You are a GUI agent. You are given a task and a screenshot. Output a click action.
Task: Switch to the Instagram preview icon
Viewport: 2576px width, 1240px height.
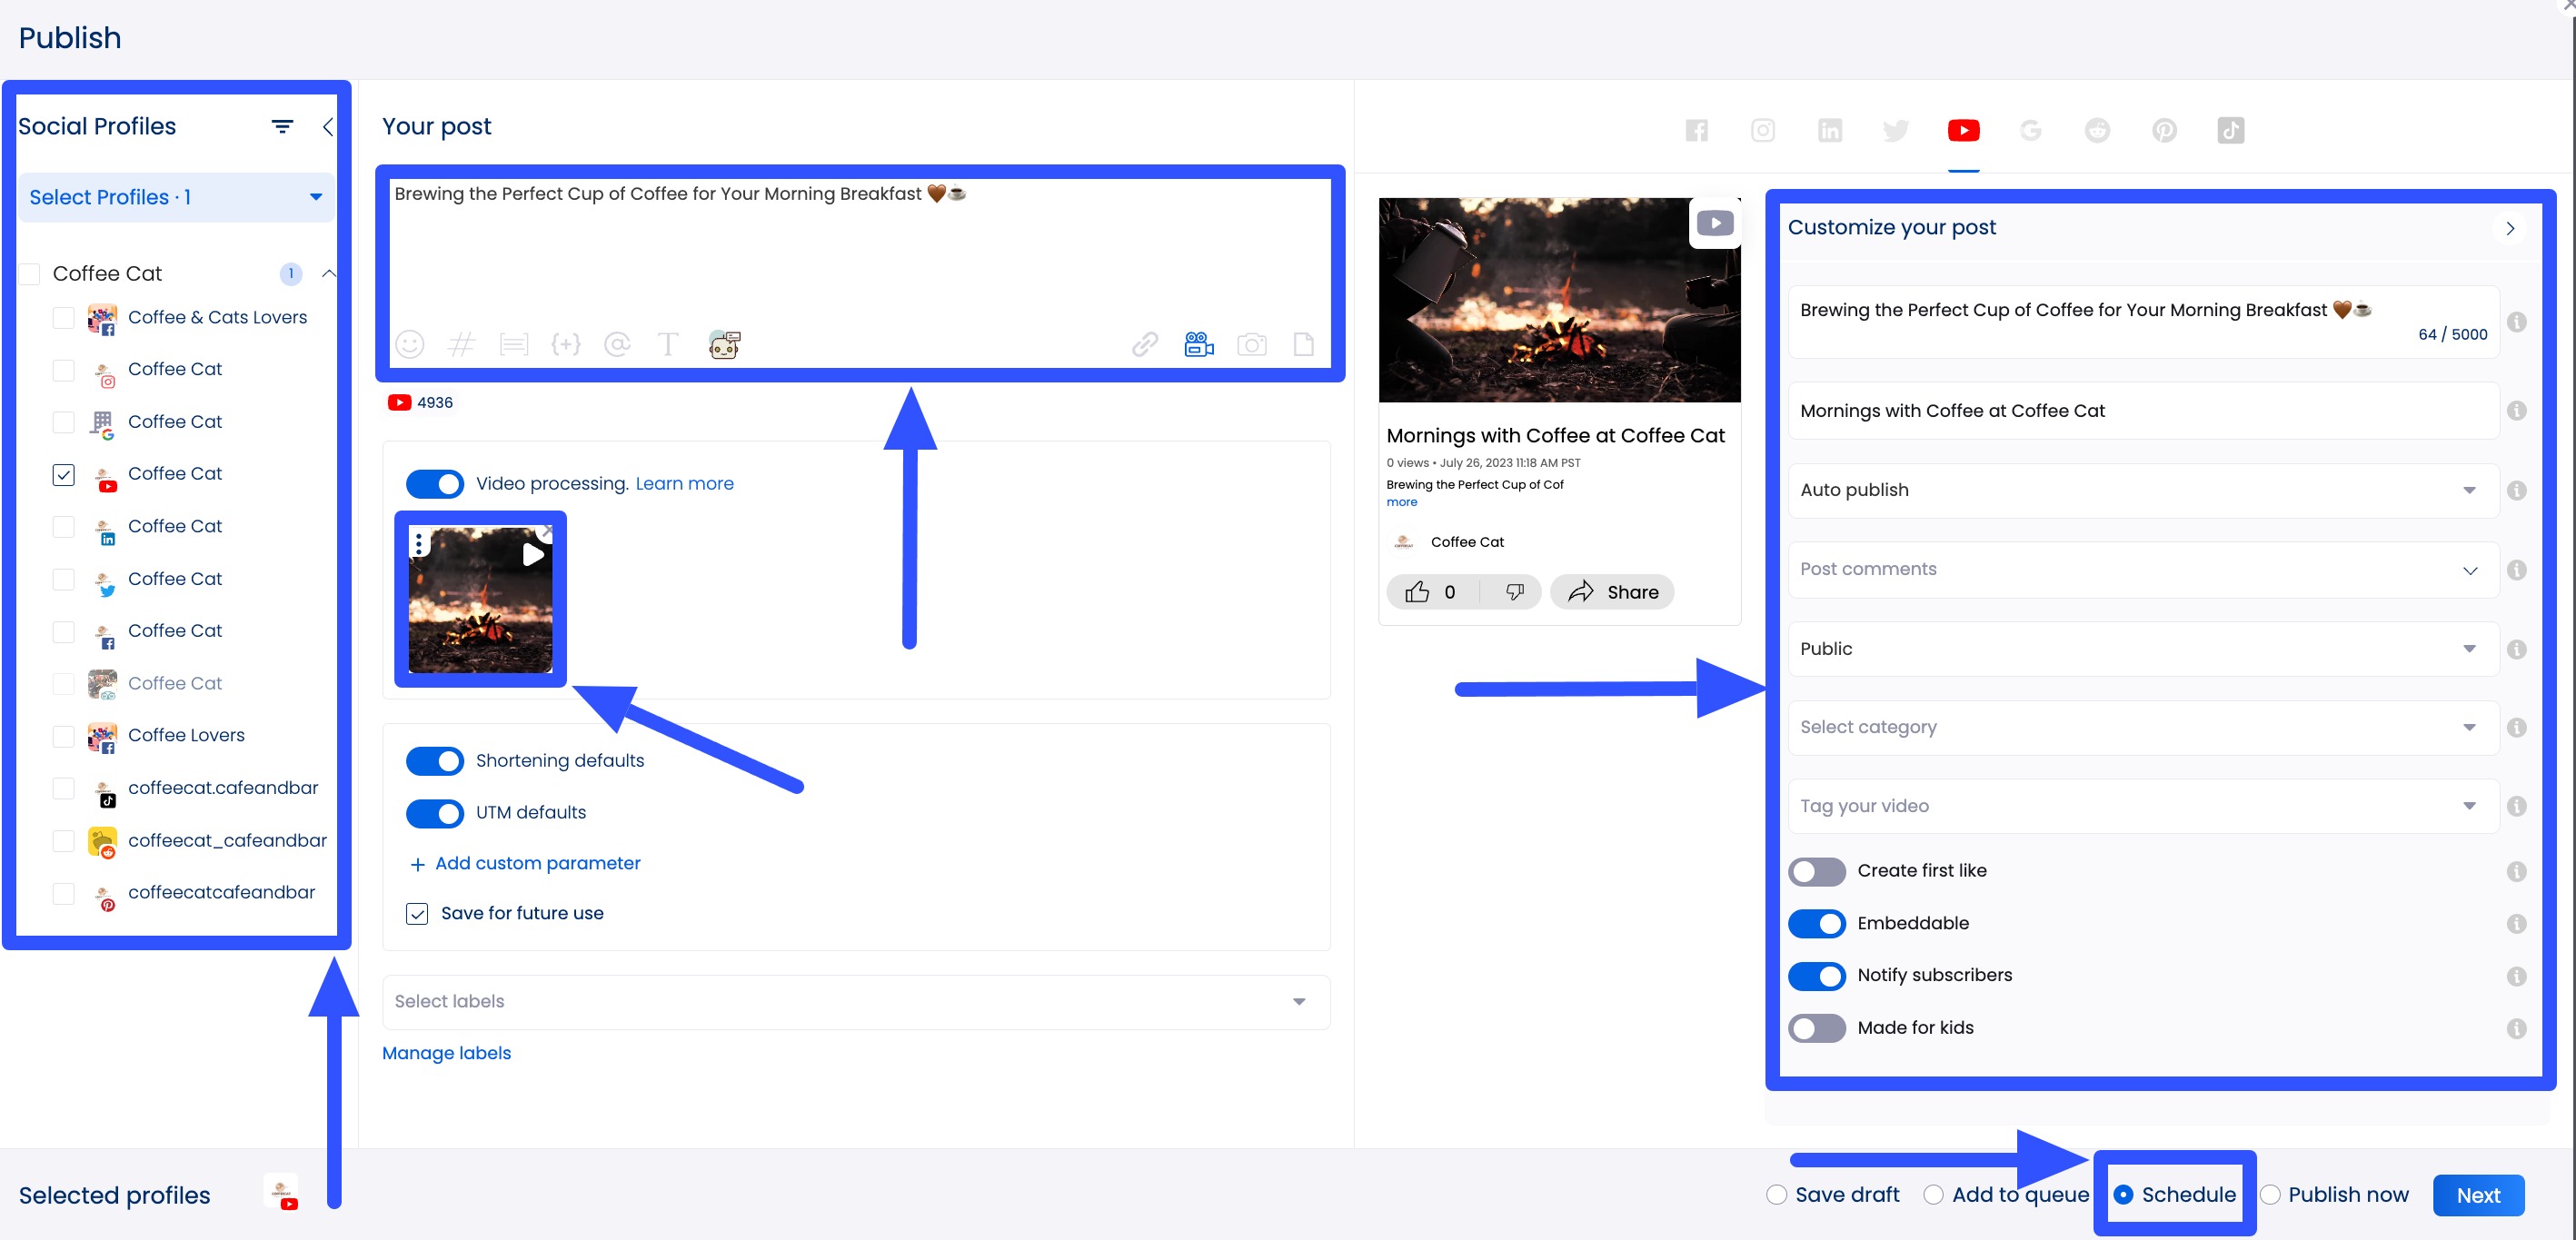1762,130
